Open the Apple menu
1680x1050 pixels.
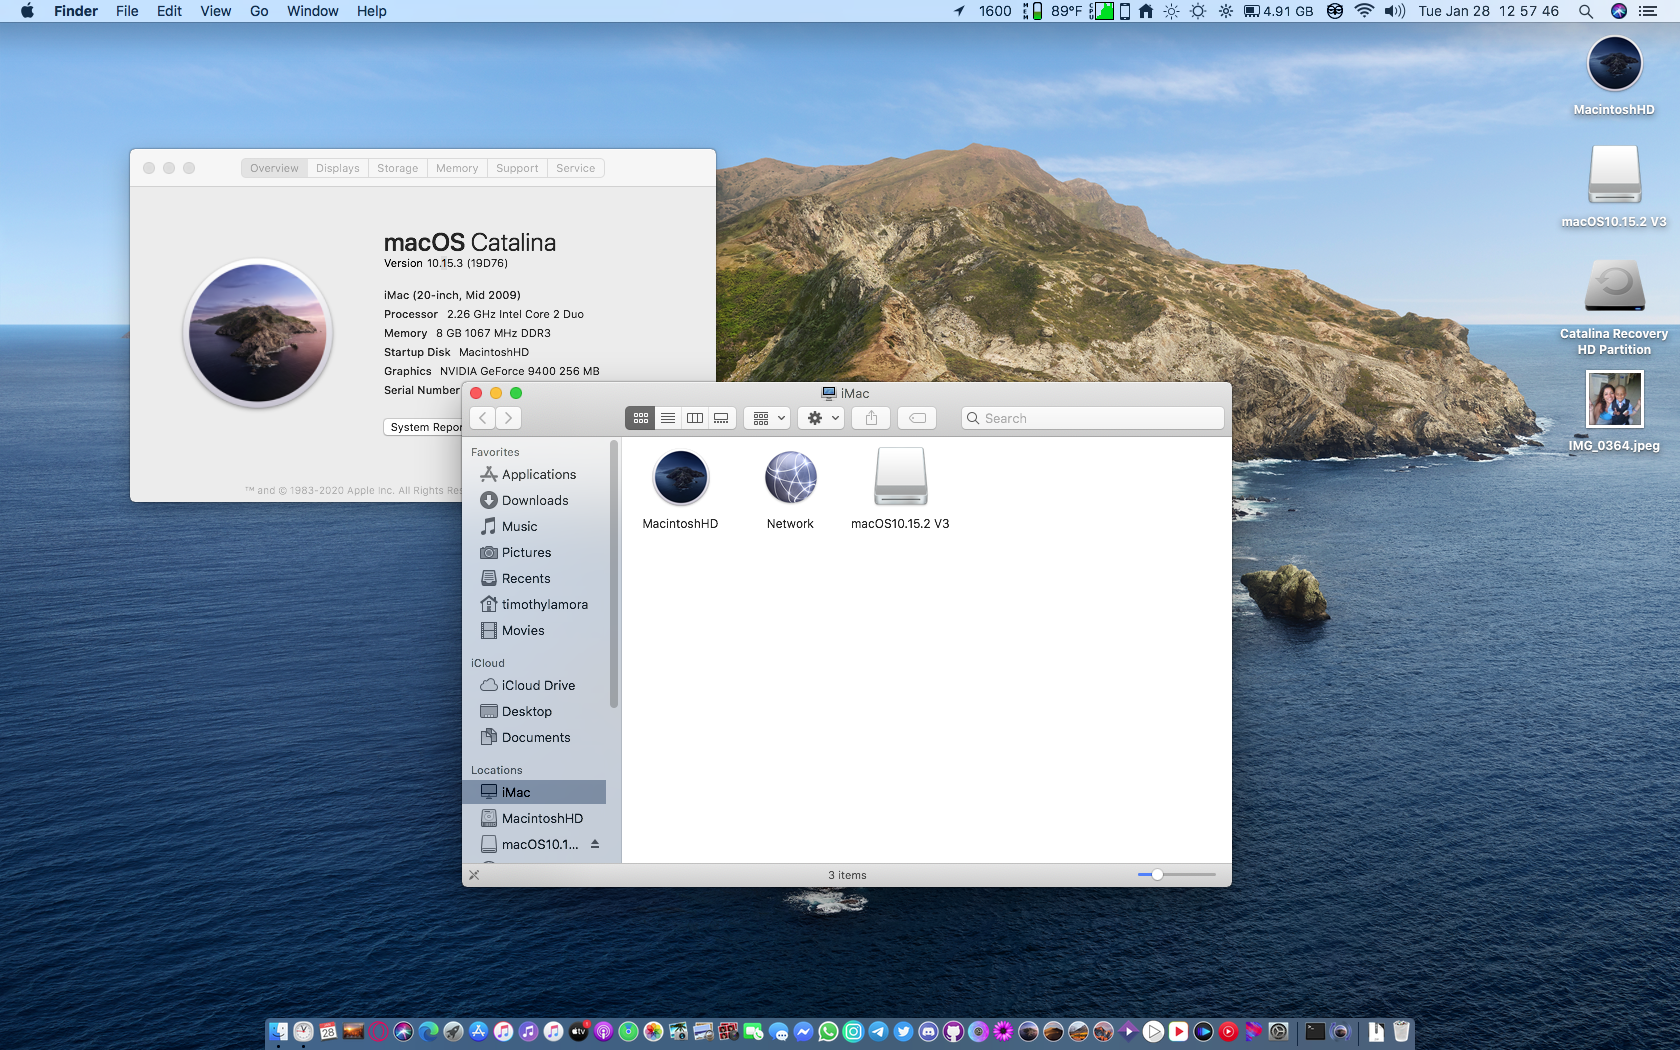27,11
